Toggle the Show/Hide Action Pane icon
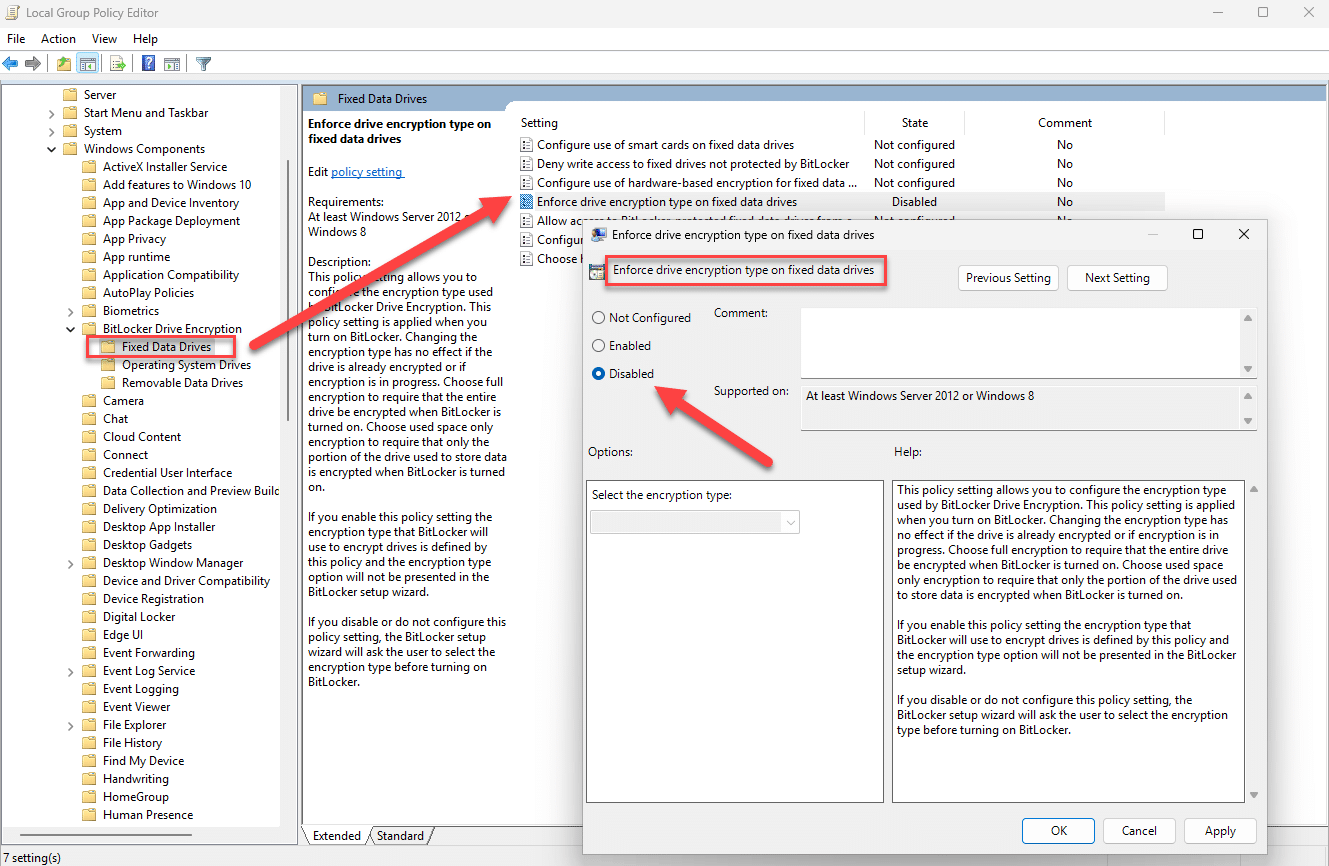The height and width of the screenshot is (866, 1329). 172,63
